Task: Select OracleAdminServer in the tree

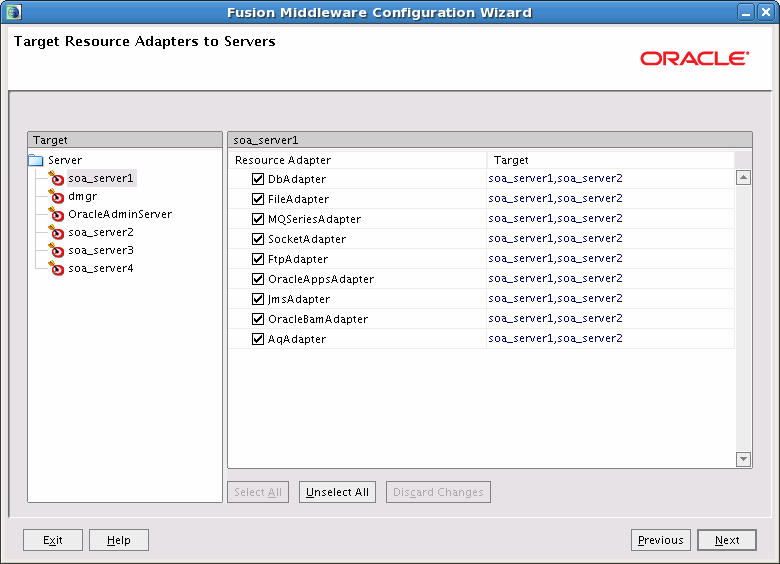Action: click(120, 214)
